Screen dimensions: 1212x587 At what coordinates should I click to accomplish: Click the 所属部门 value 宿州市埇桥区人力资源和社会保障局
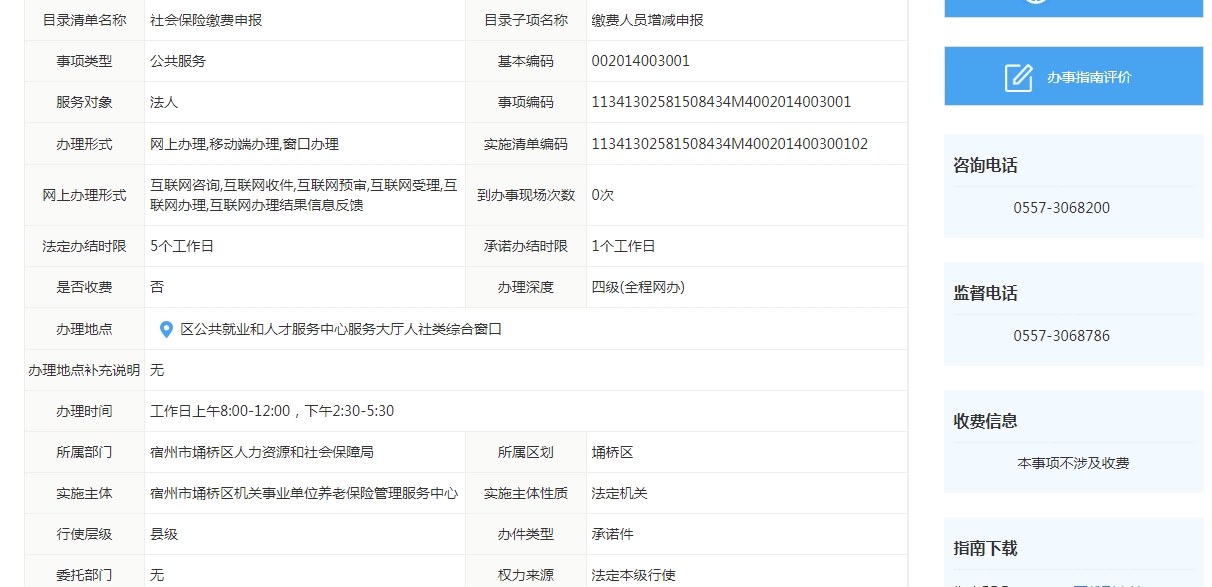pyautogui.click(x=262, y=452)
